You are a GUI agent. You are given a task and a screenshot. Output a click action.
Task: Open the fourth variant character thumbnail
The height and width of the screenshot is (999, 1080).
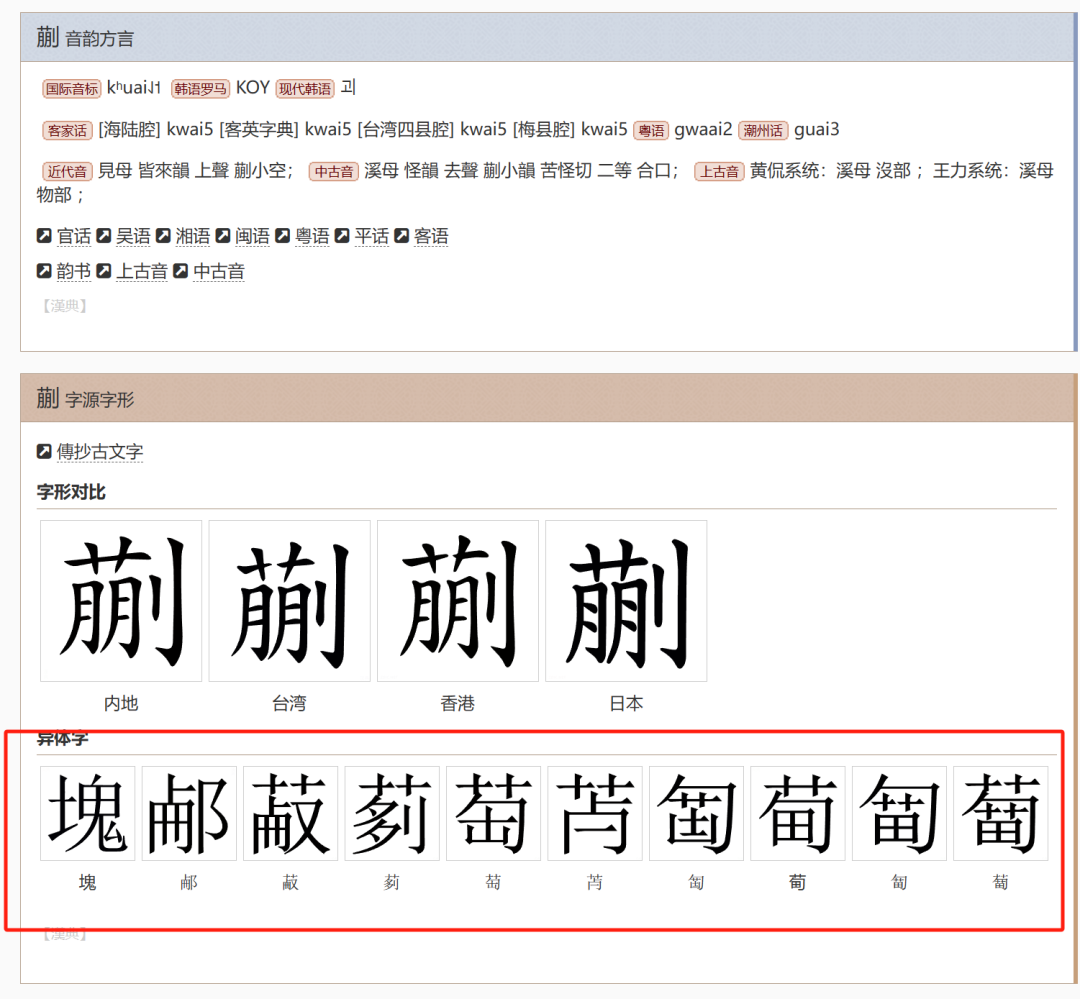click(392, 813)
